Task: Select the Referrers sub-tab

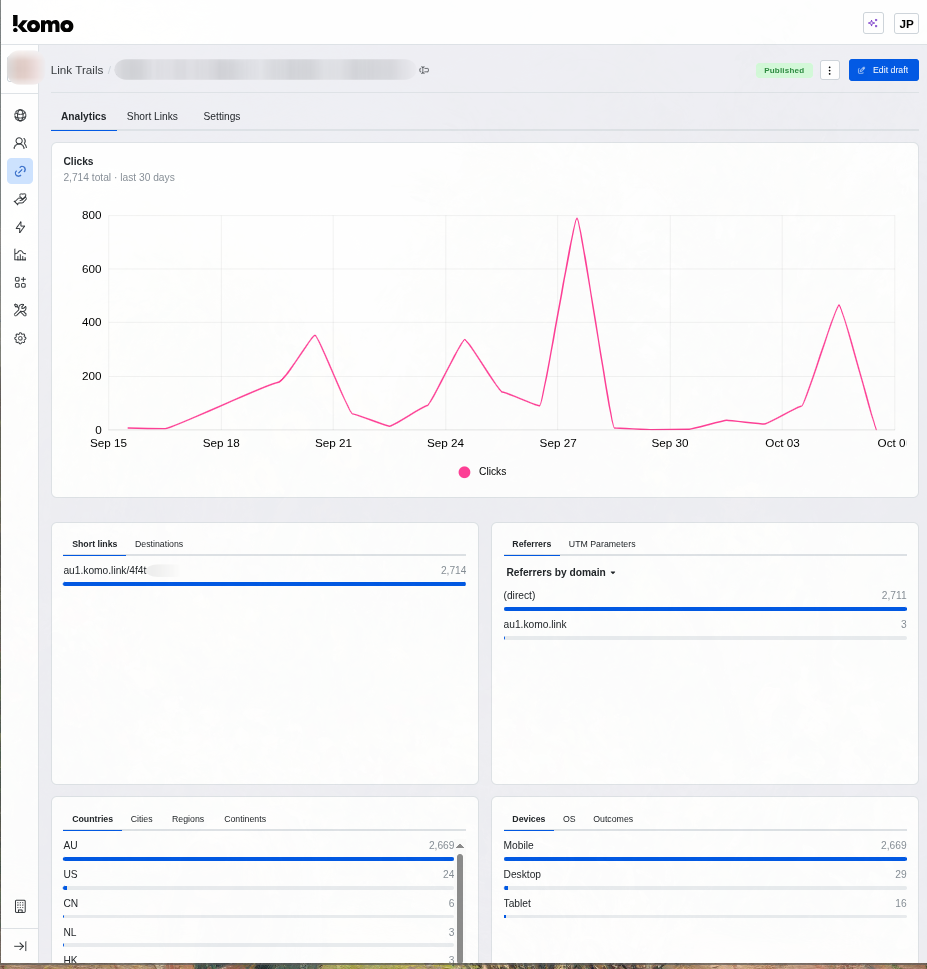Action: coord(531,544)
